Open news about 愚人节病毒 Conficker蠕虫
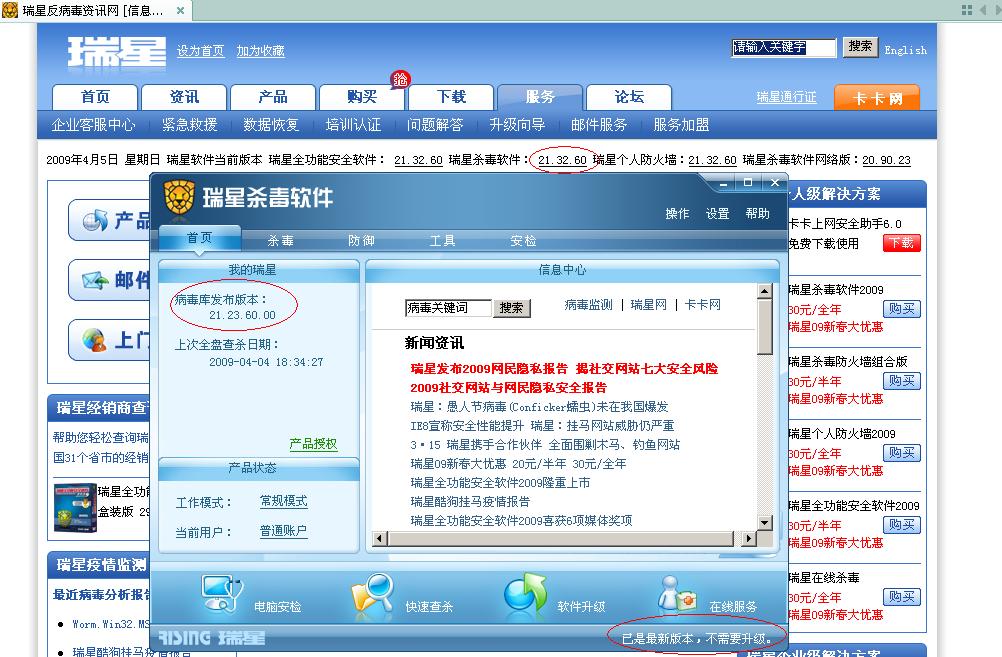 point(539,406)
